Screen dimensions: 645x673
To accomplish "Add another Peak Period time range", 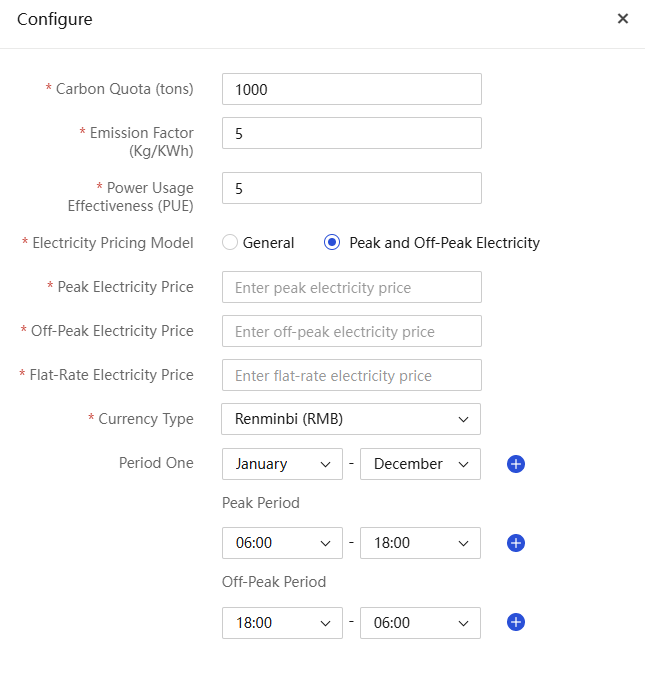I will 515,543.
